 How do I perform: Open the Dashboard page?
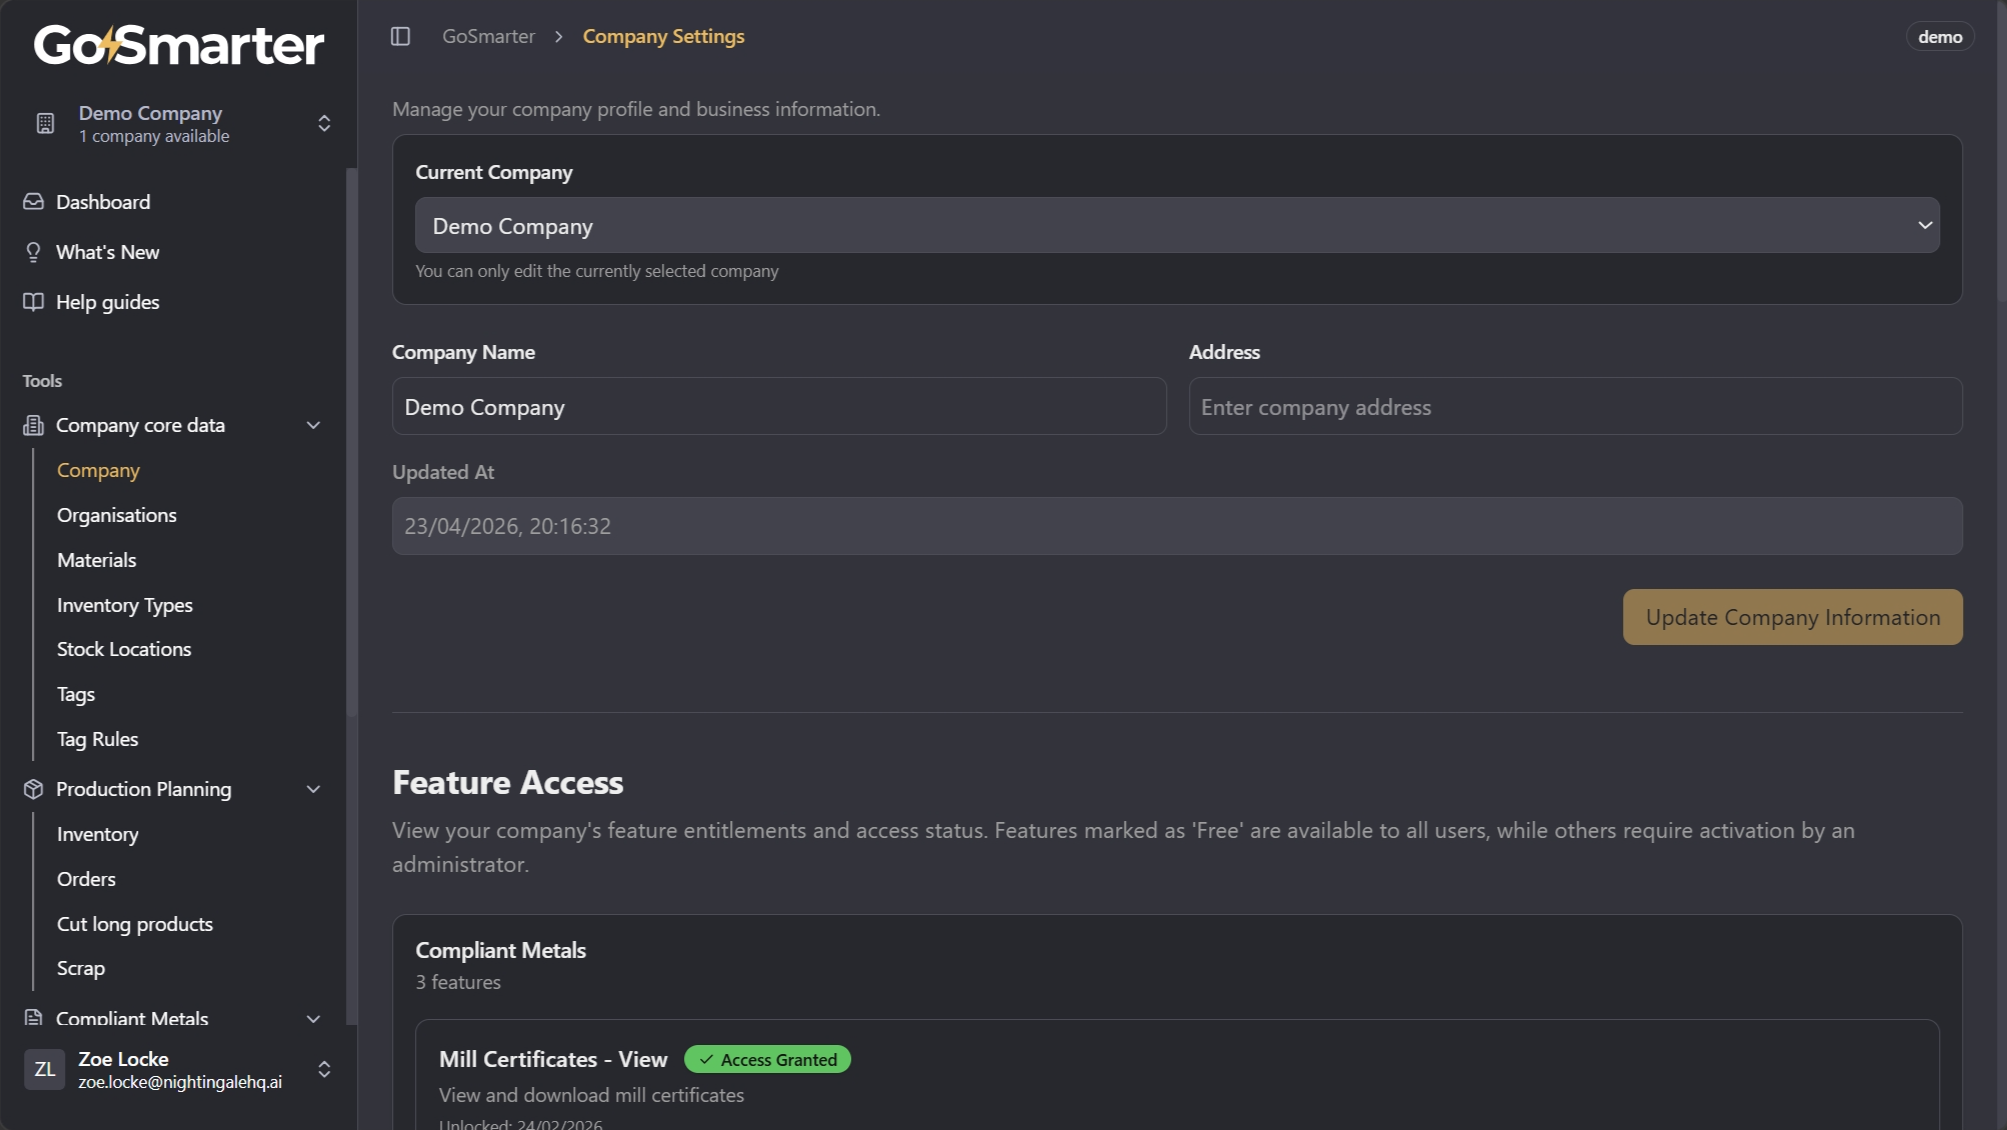click(x=103, y=202)
